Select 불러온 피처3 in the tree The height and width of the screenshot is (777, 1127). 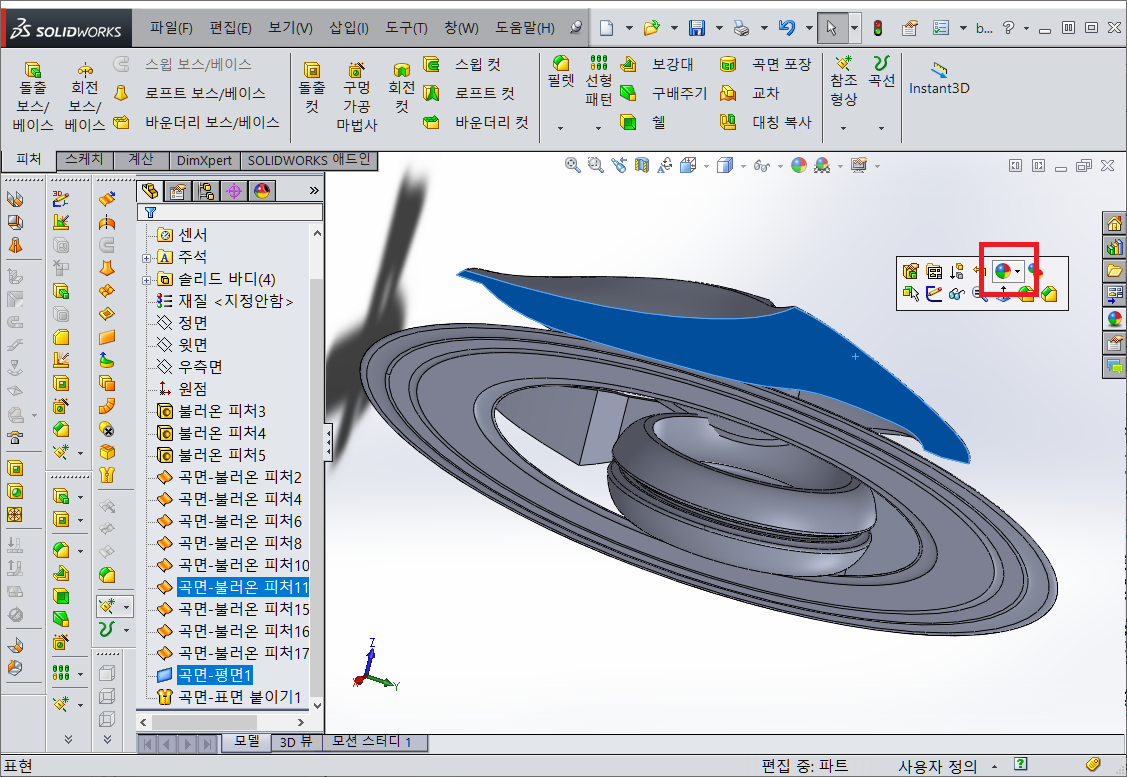click(x=211, y=412)
